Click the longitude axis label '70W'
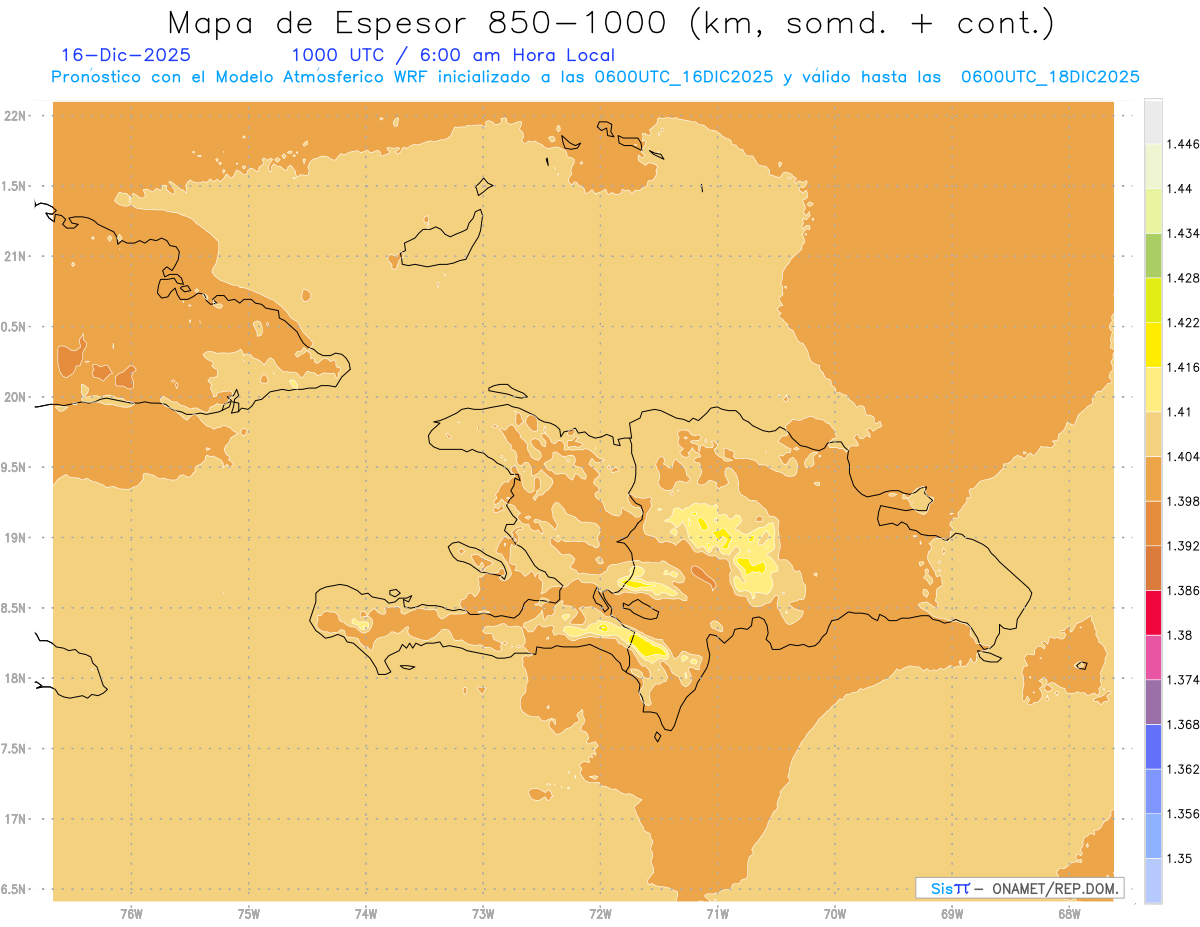The height and width of the screenshot is (927, 1200). pos(835,914)
